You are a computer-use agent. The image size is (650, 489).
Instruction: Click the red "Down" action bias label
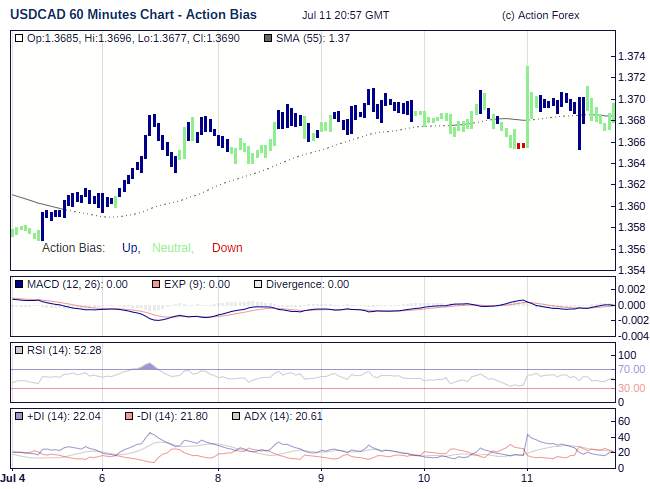pos(227,248)
